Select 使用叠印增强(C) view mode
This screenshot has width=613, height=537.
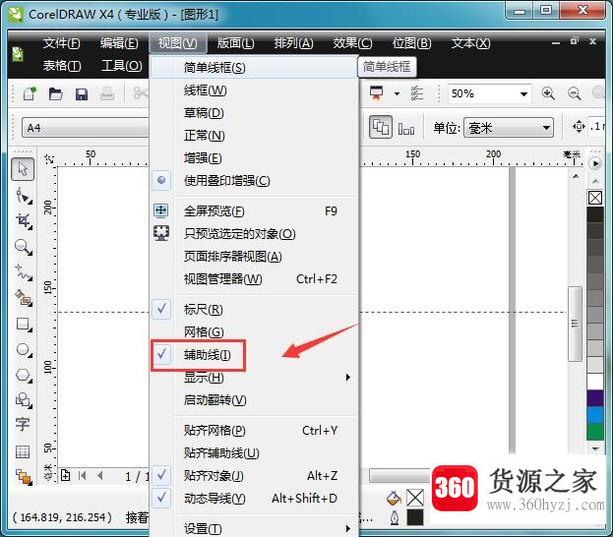coord(254,181)
